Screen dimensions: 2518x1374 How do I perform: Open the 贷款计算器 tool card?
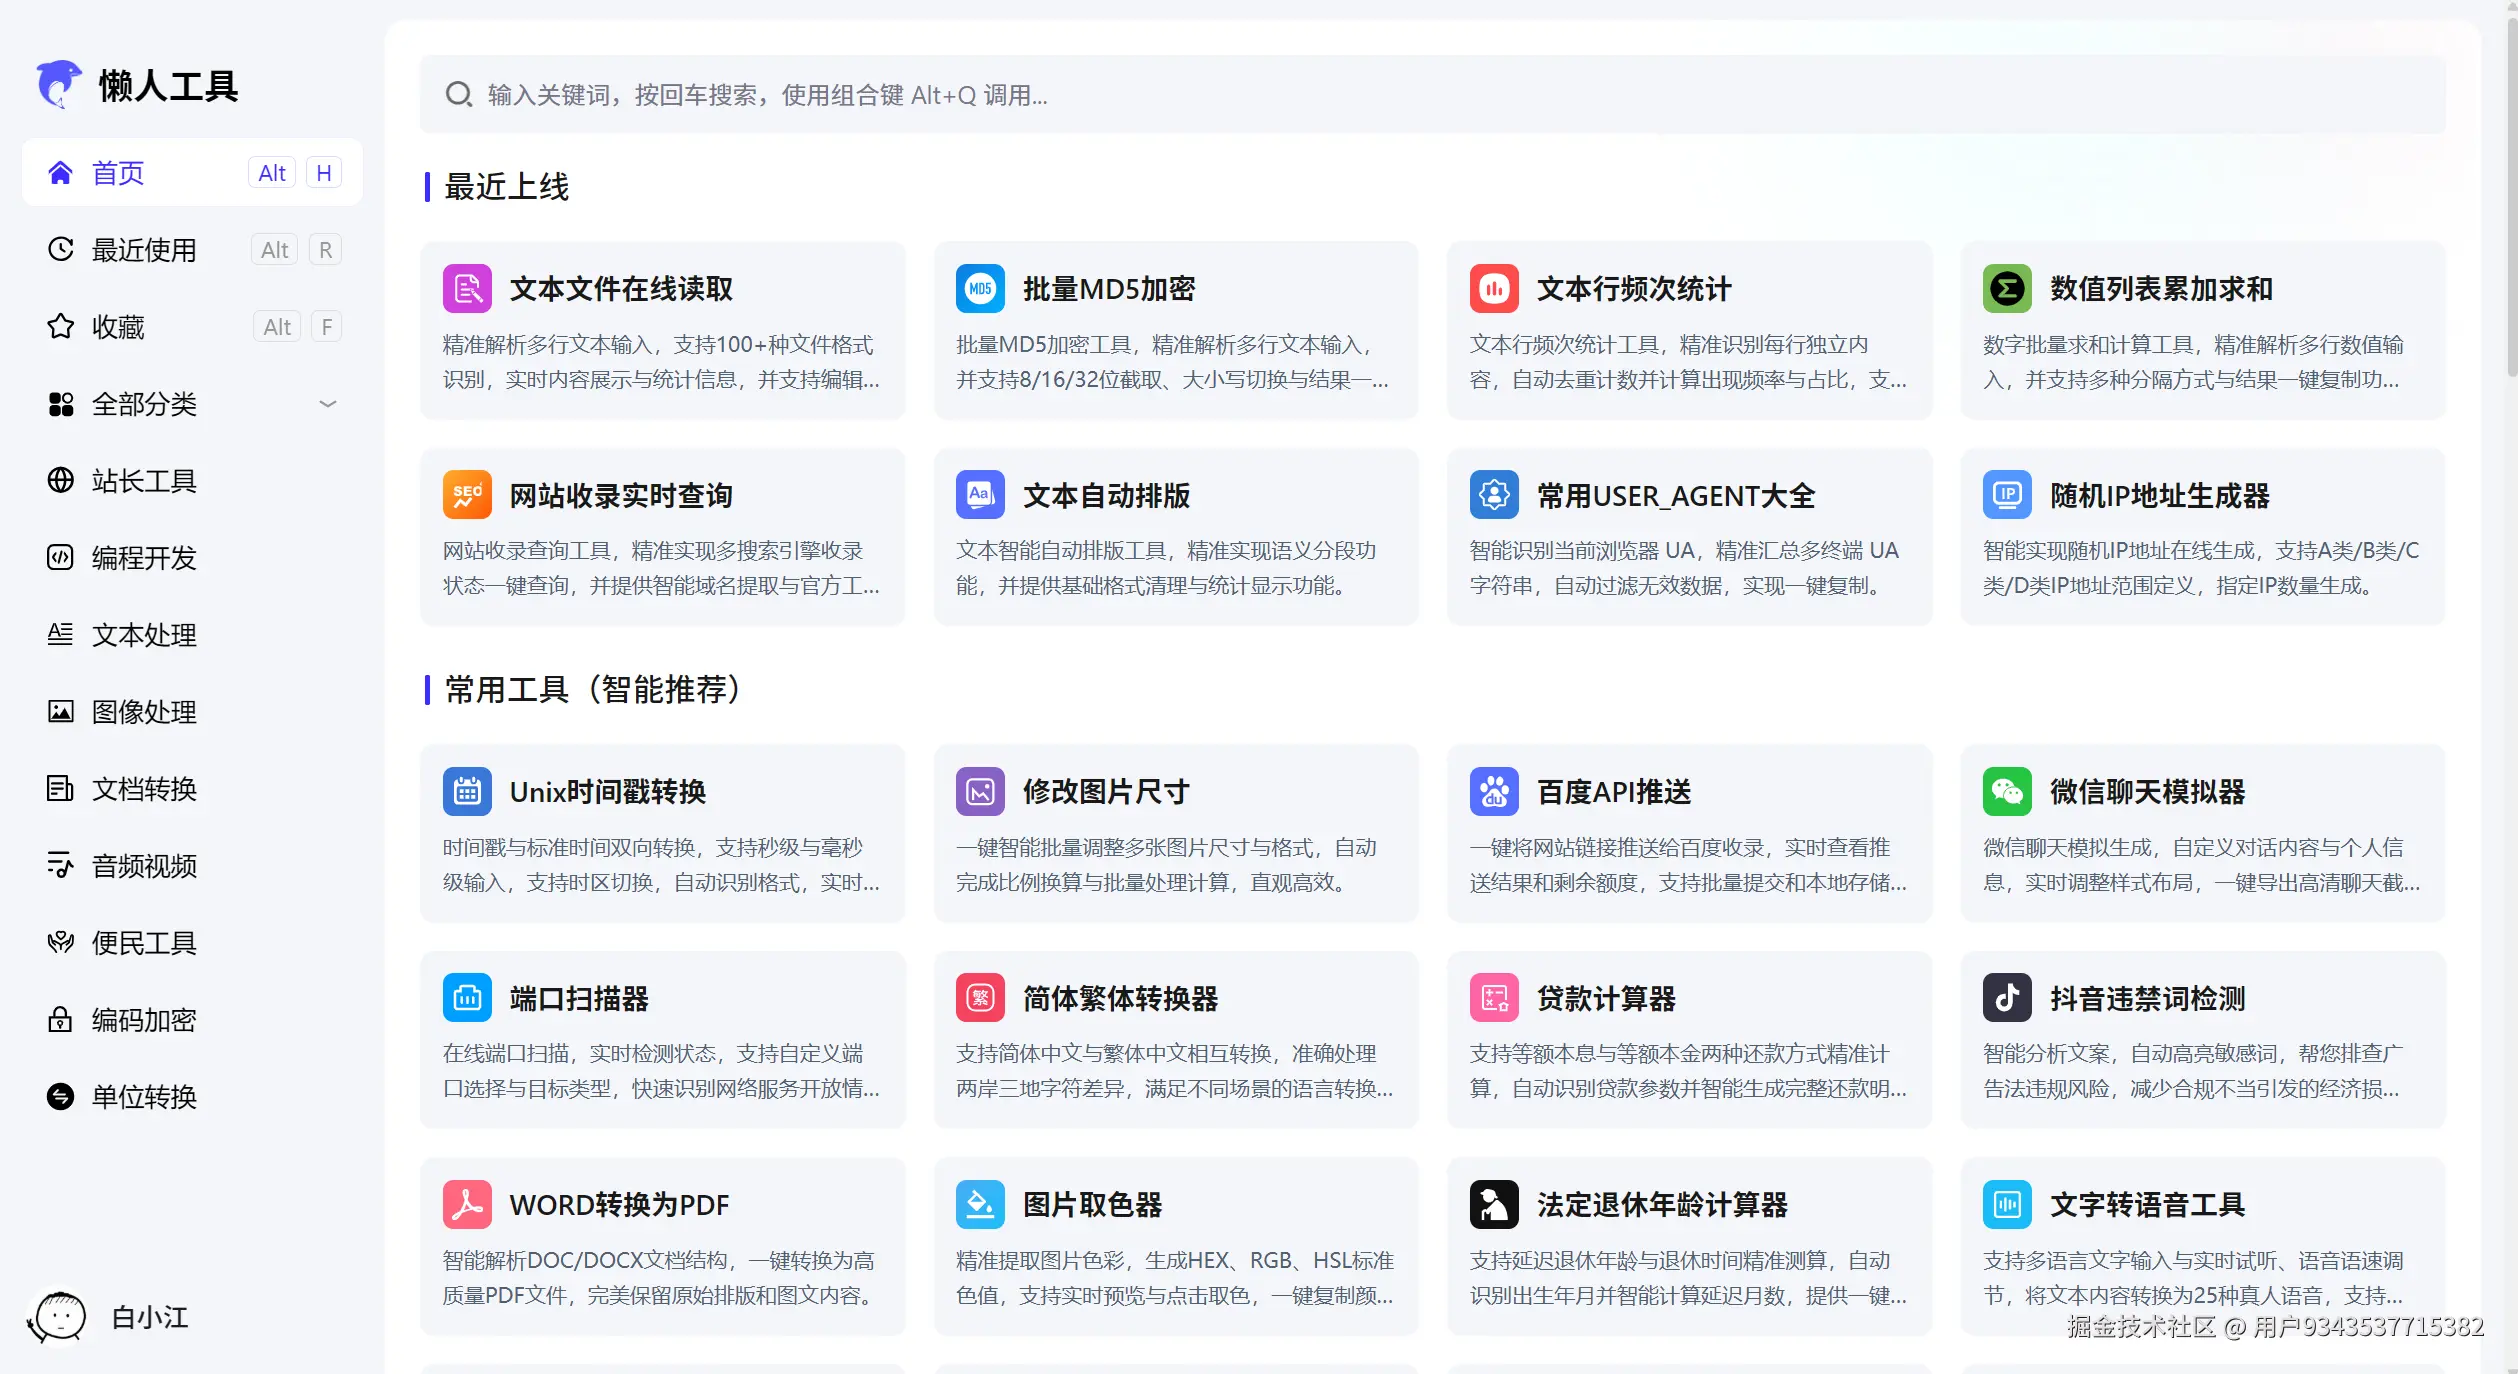point(1688,1040)
